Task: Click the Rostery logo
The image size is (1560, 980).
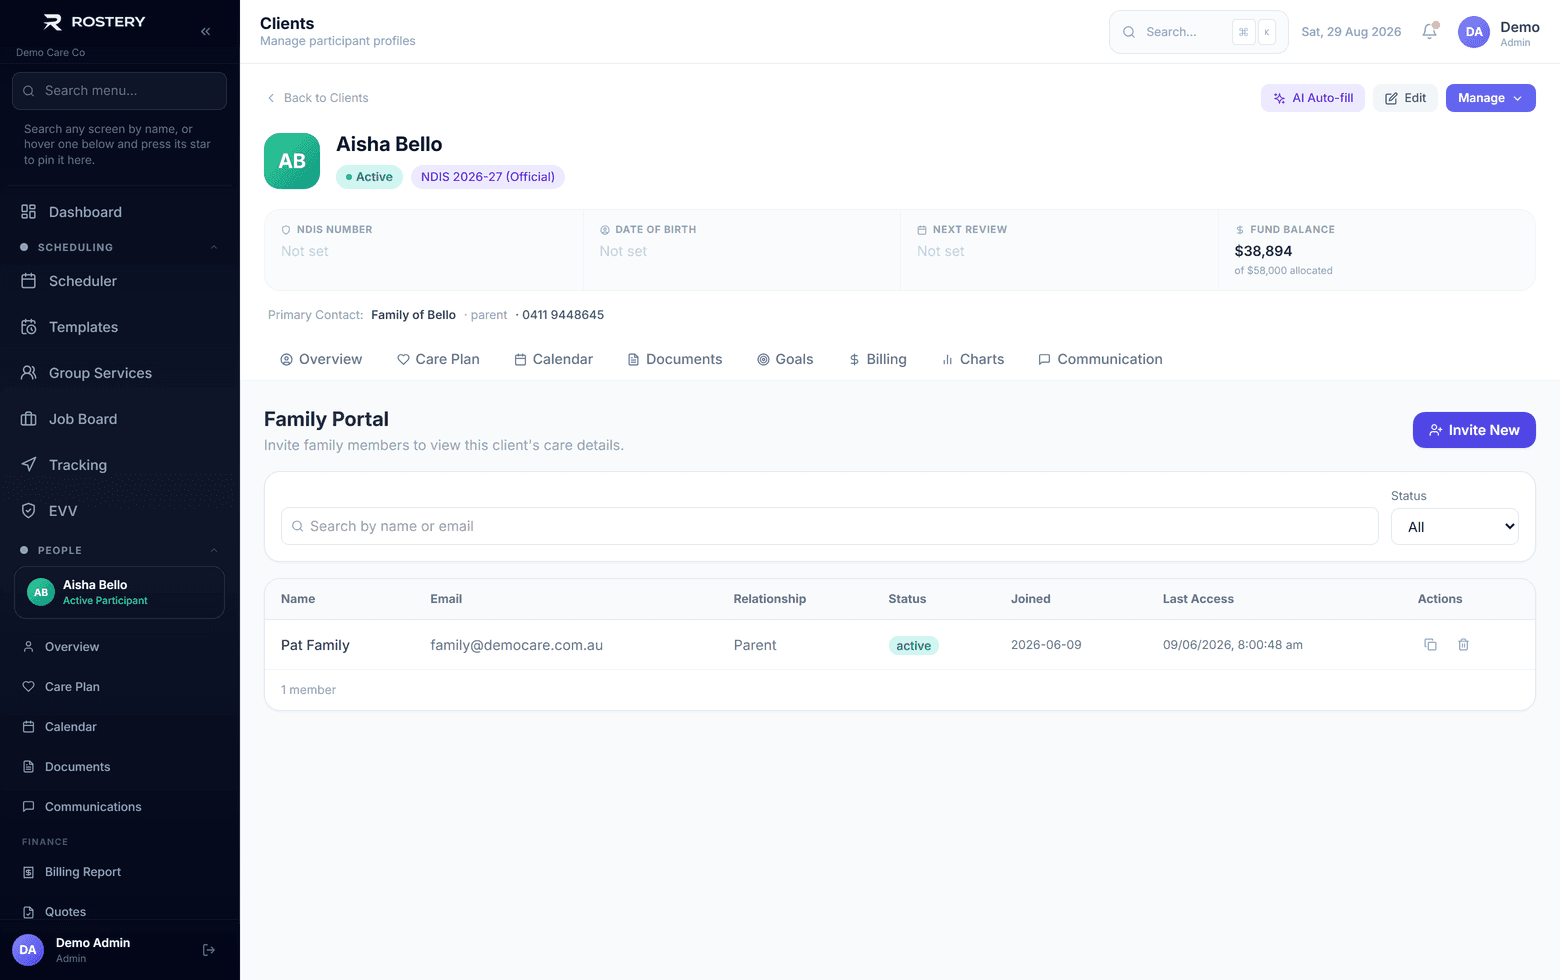Action: coord(94,22)
